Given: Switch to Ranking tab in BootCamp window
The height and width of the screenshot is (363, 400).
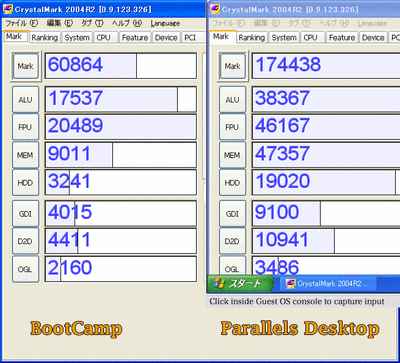Looking at the screenshot, I should 45,38.
